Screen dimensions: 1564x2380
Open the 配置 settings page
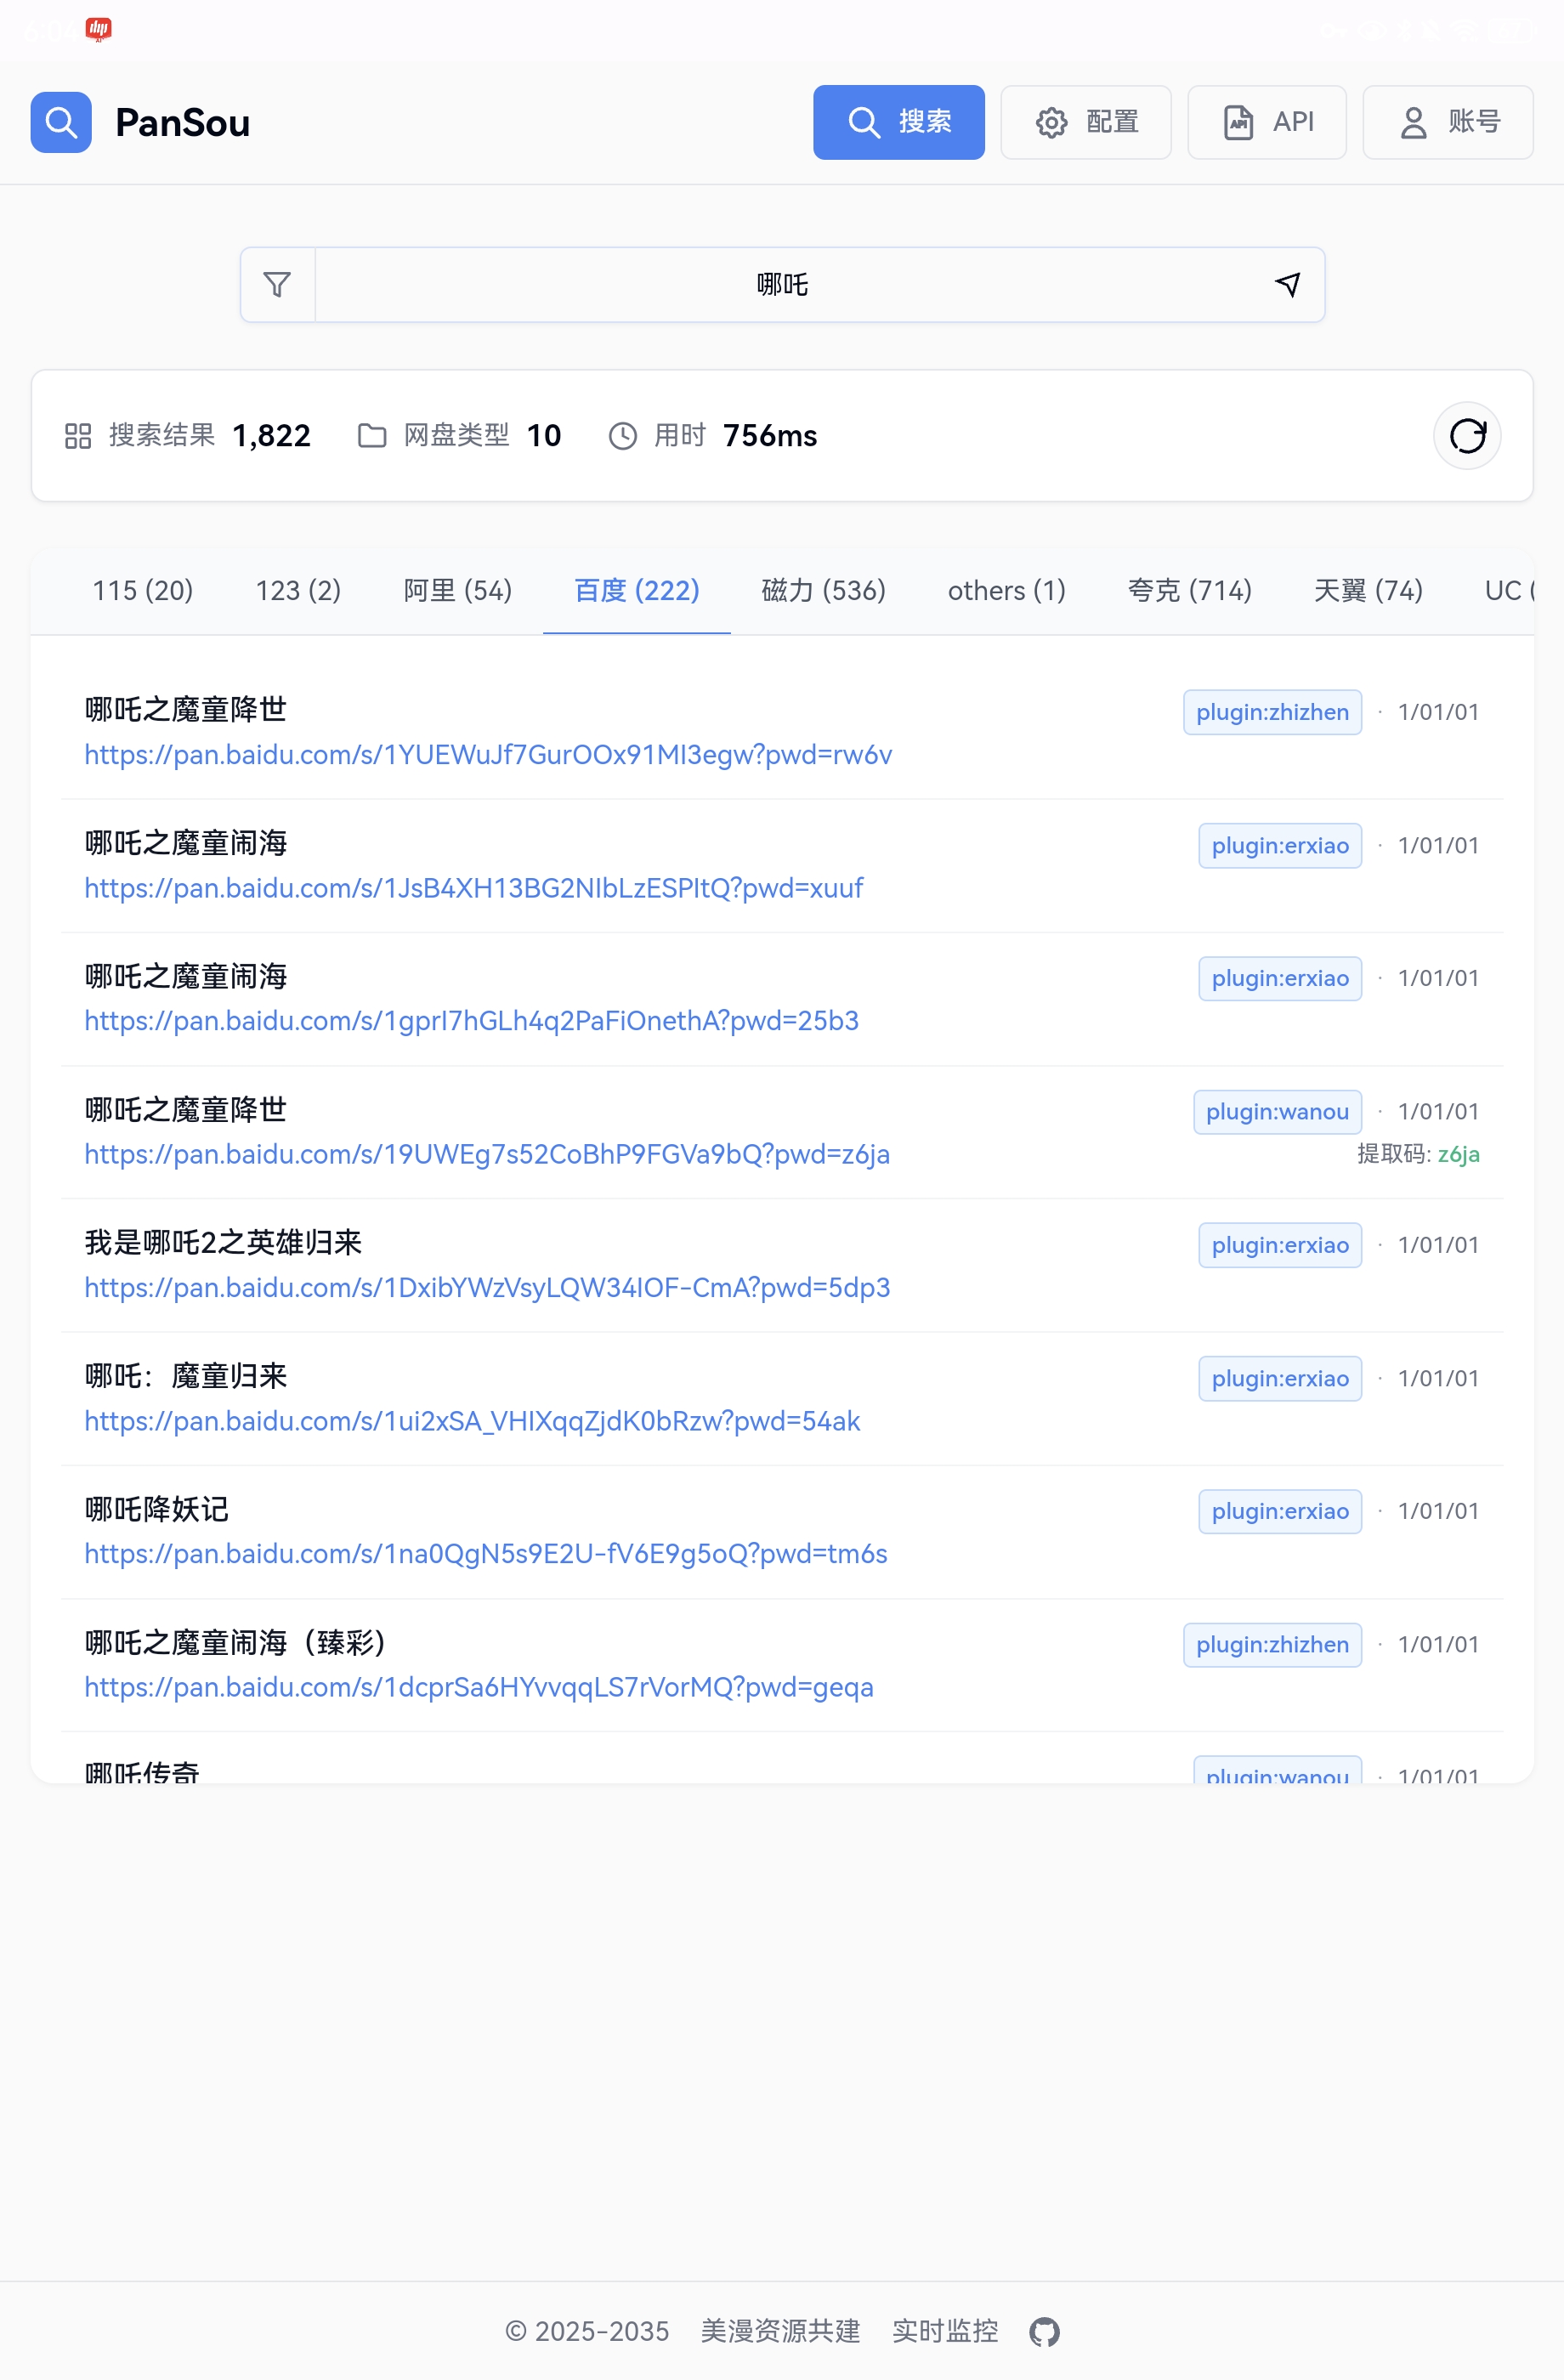(x=1086, y=122)
